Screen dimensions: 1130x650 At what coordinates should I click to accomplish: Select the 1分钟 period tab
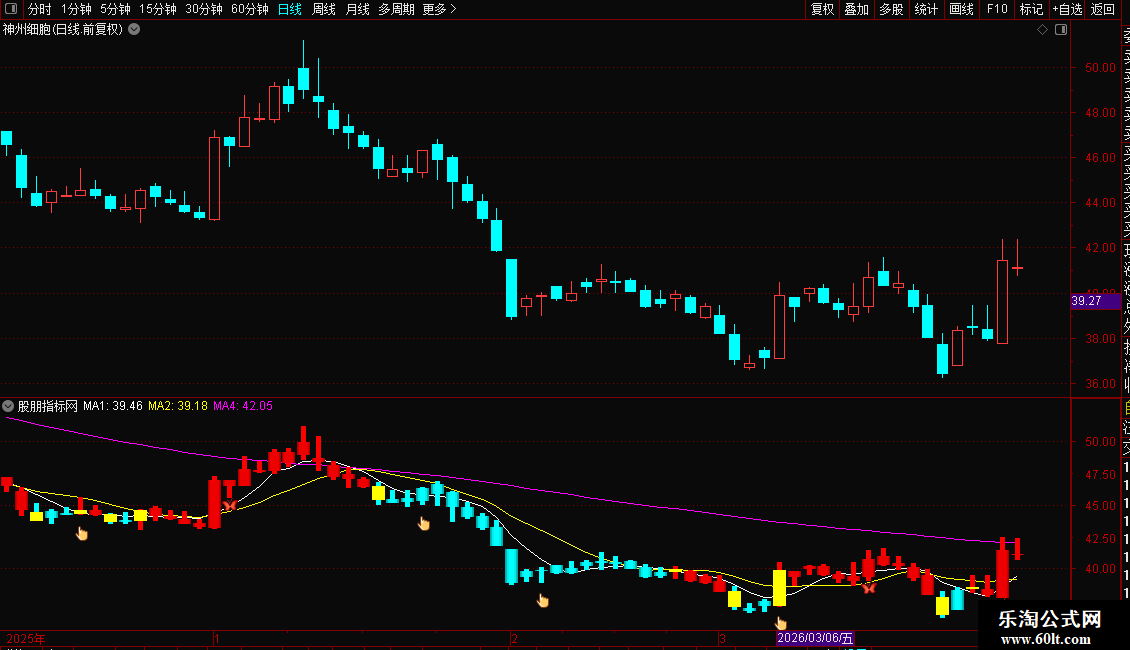click(76, 9)
